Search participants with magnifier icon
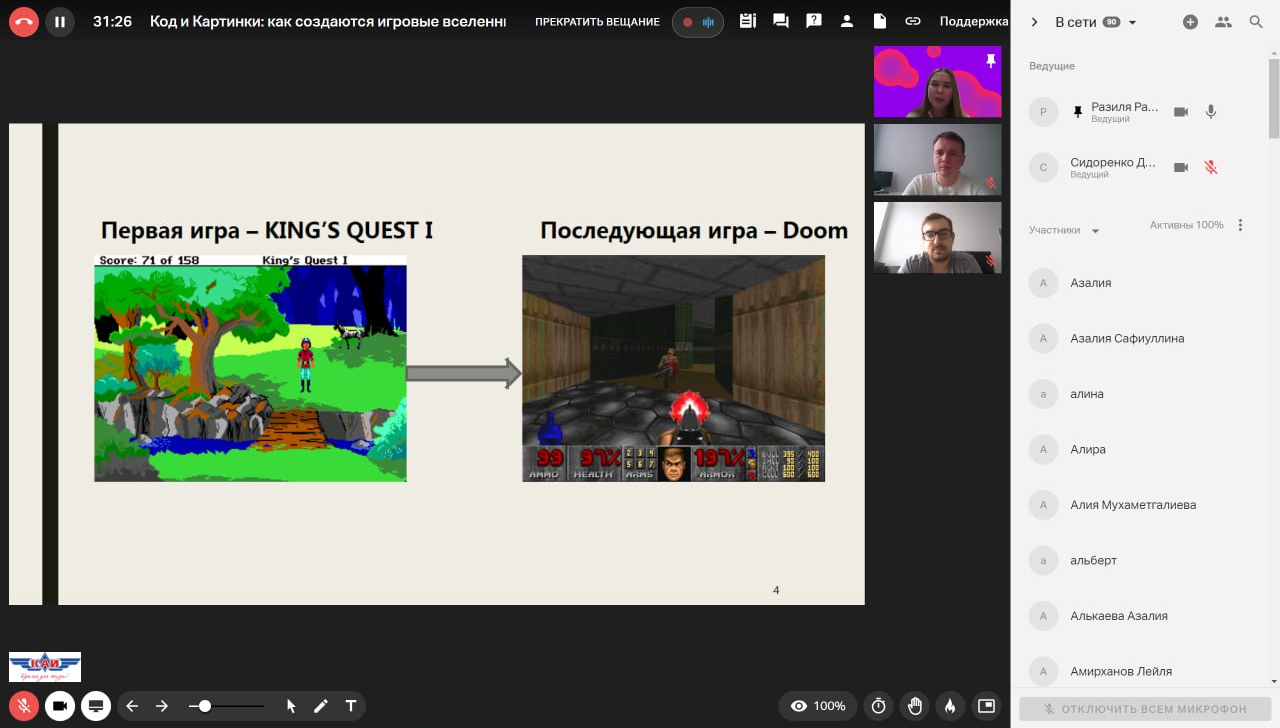The width and height of the screenshot is (1280, 728). click(x=1256, y=22)
